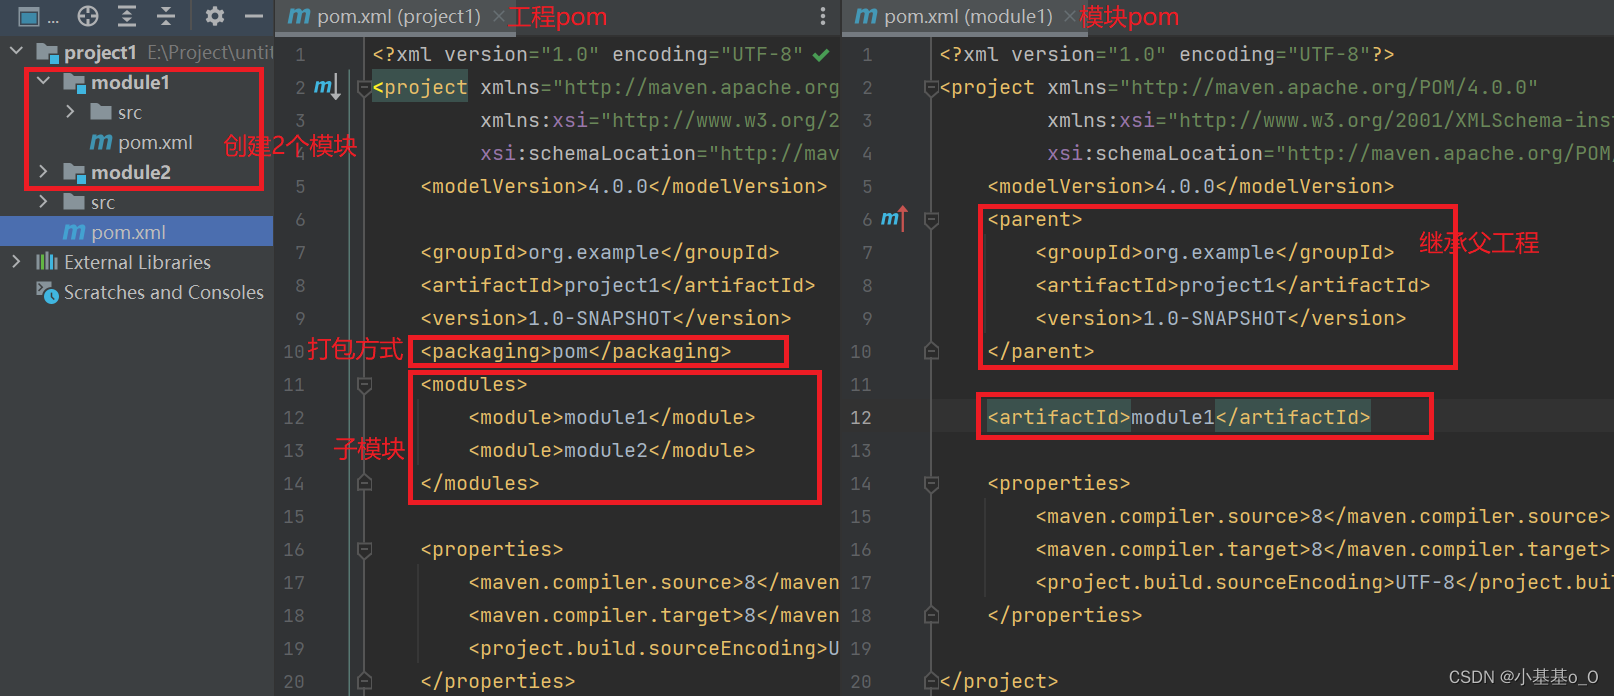This screenshot has width=1614, height=696.
Task: Click line number 10 in project1 pom gutter
Action: [x=294, y=352]
